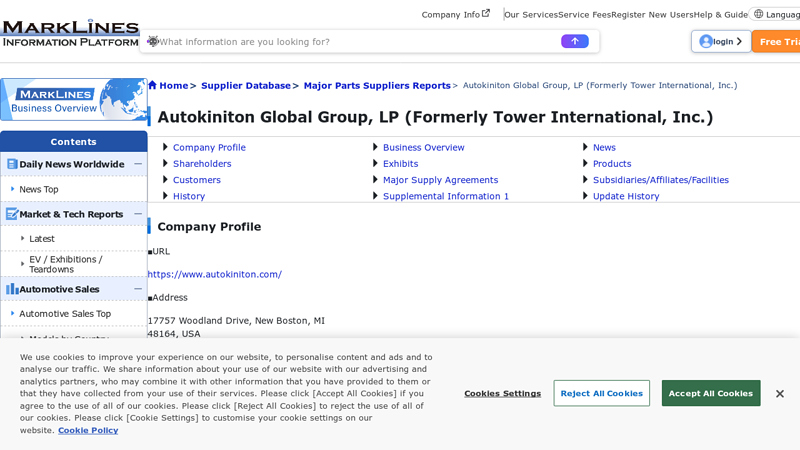This screenshot has width=800, height=450.
Task: Open Automotive Sales Top in the sidebar
Action: coord(65,314)
